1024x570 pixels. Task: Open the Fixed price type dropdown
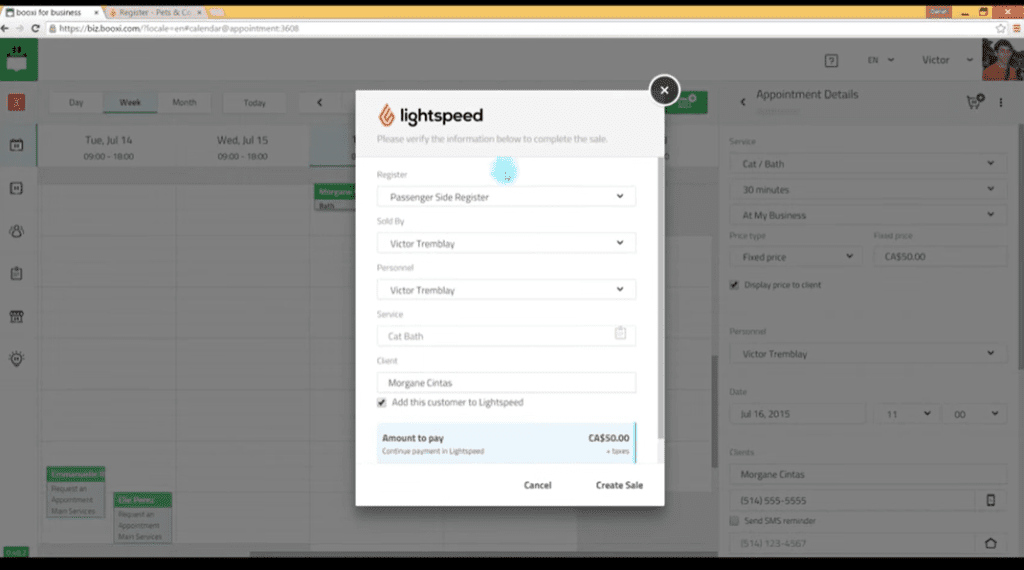pyautogui.click(x=797, y=257)
